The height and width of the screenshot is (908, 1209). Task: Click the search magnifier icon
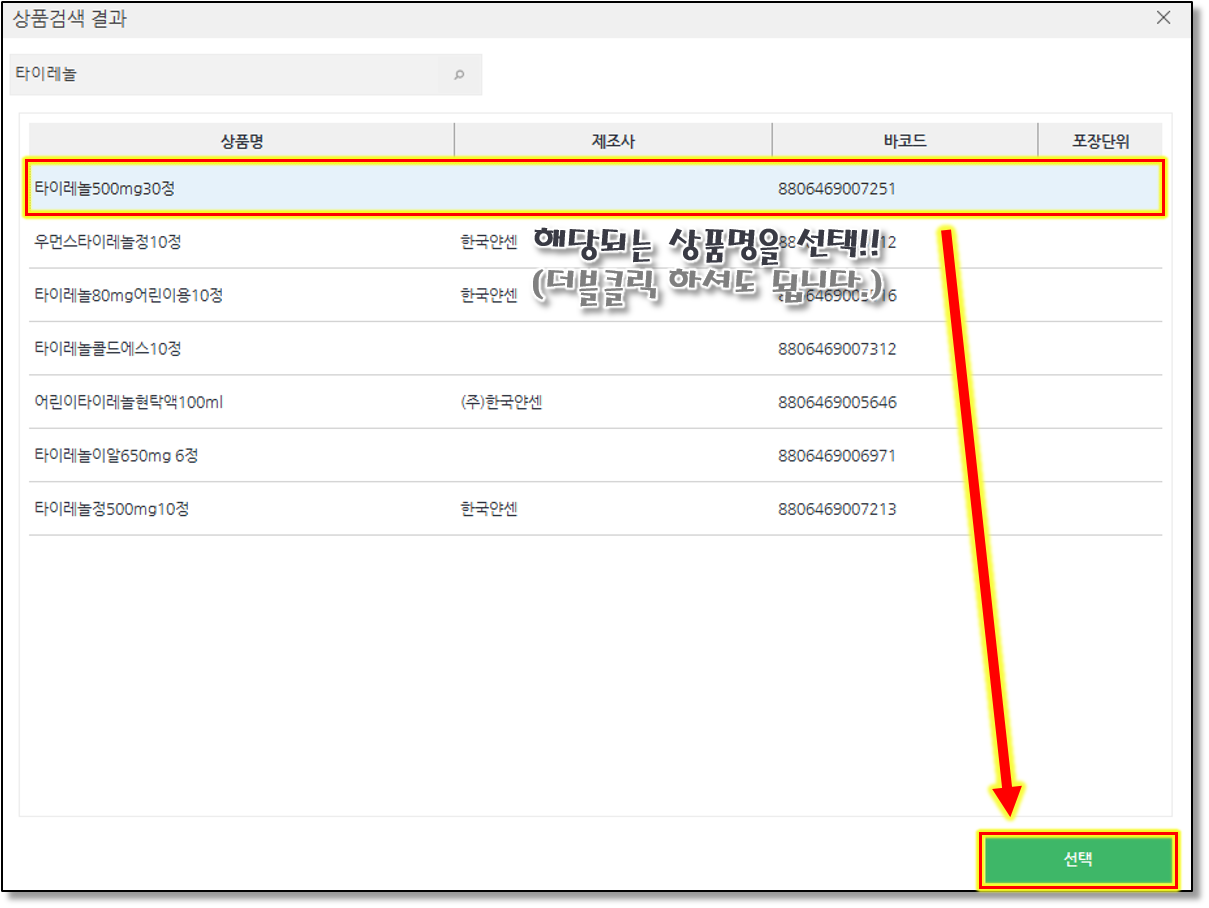(x=459, y=75)
